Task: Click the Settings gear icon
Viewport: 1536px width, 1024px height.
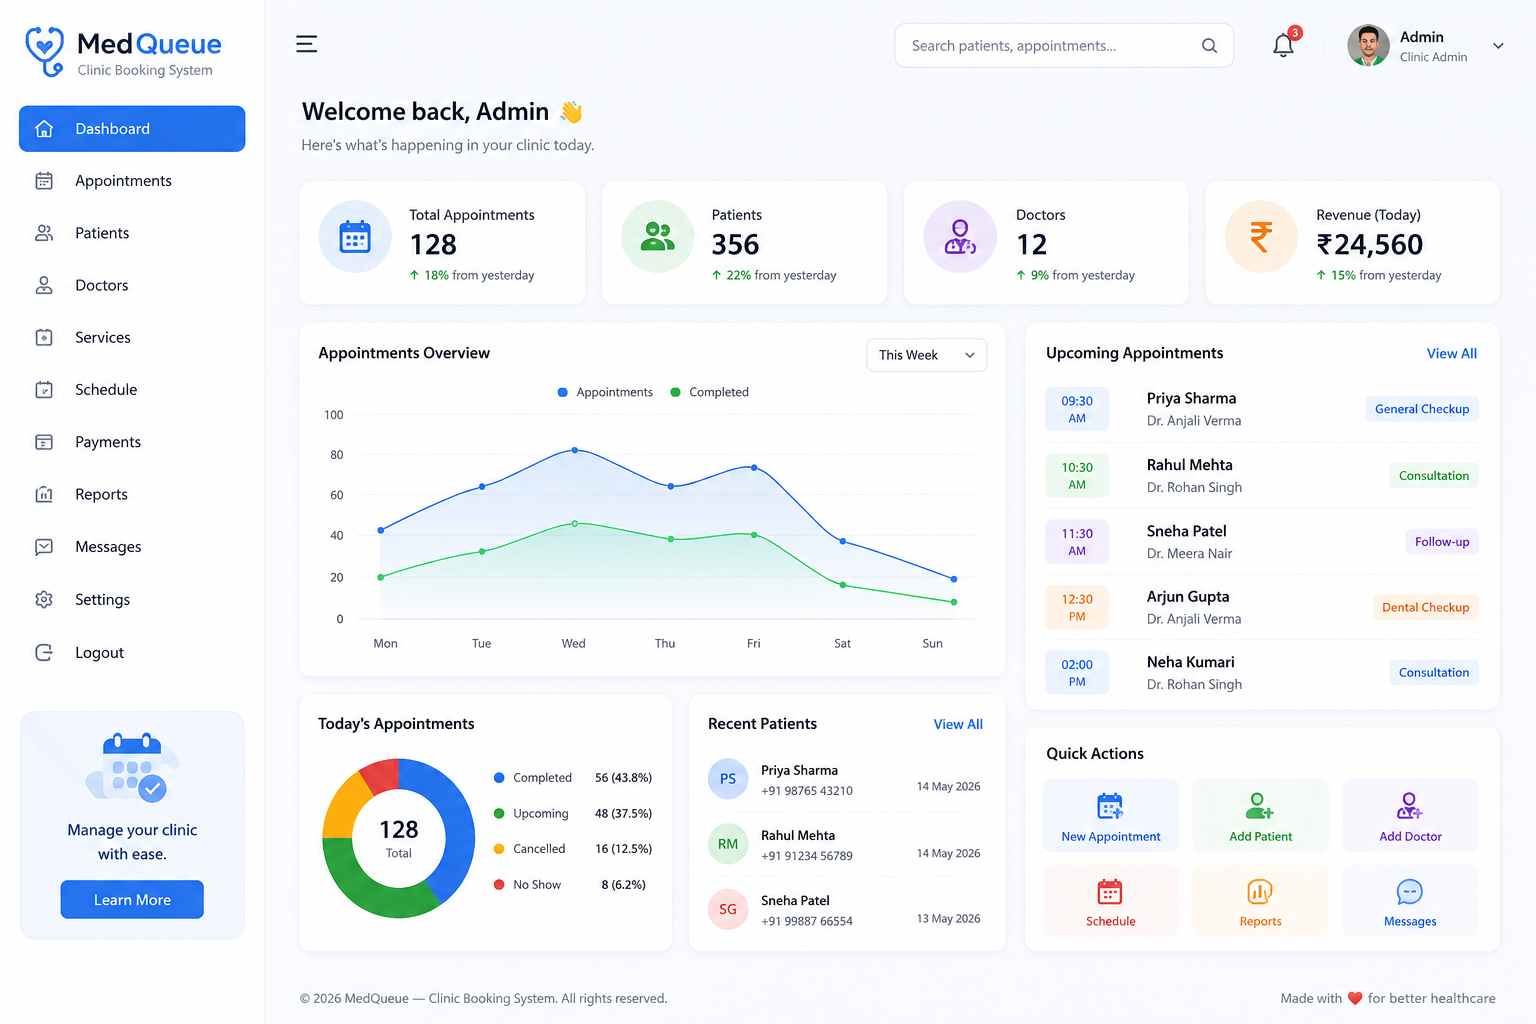Action: [x=44, y=599]
